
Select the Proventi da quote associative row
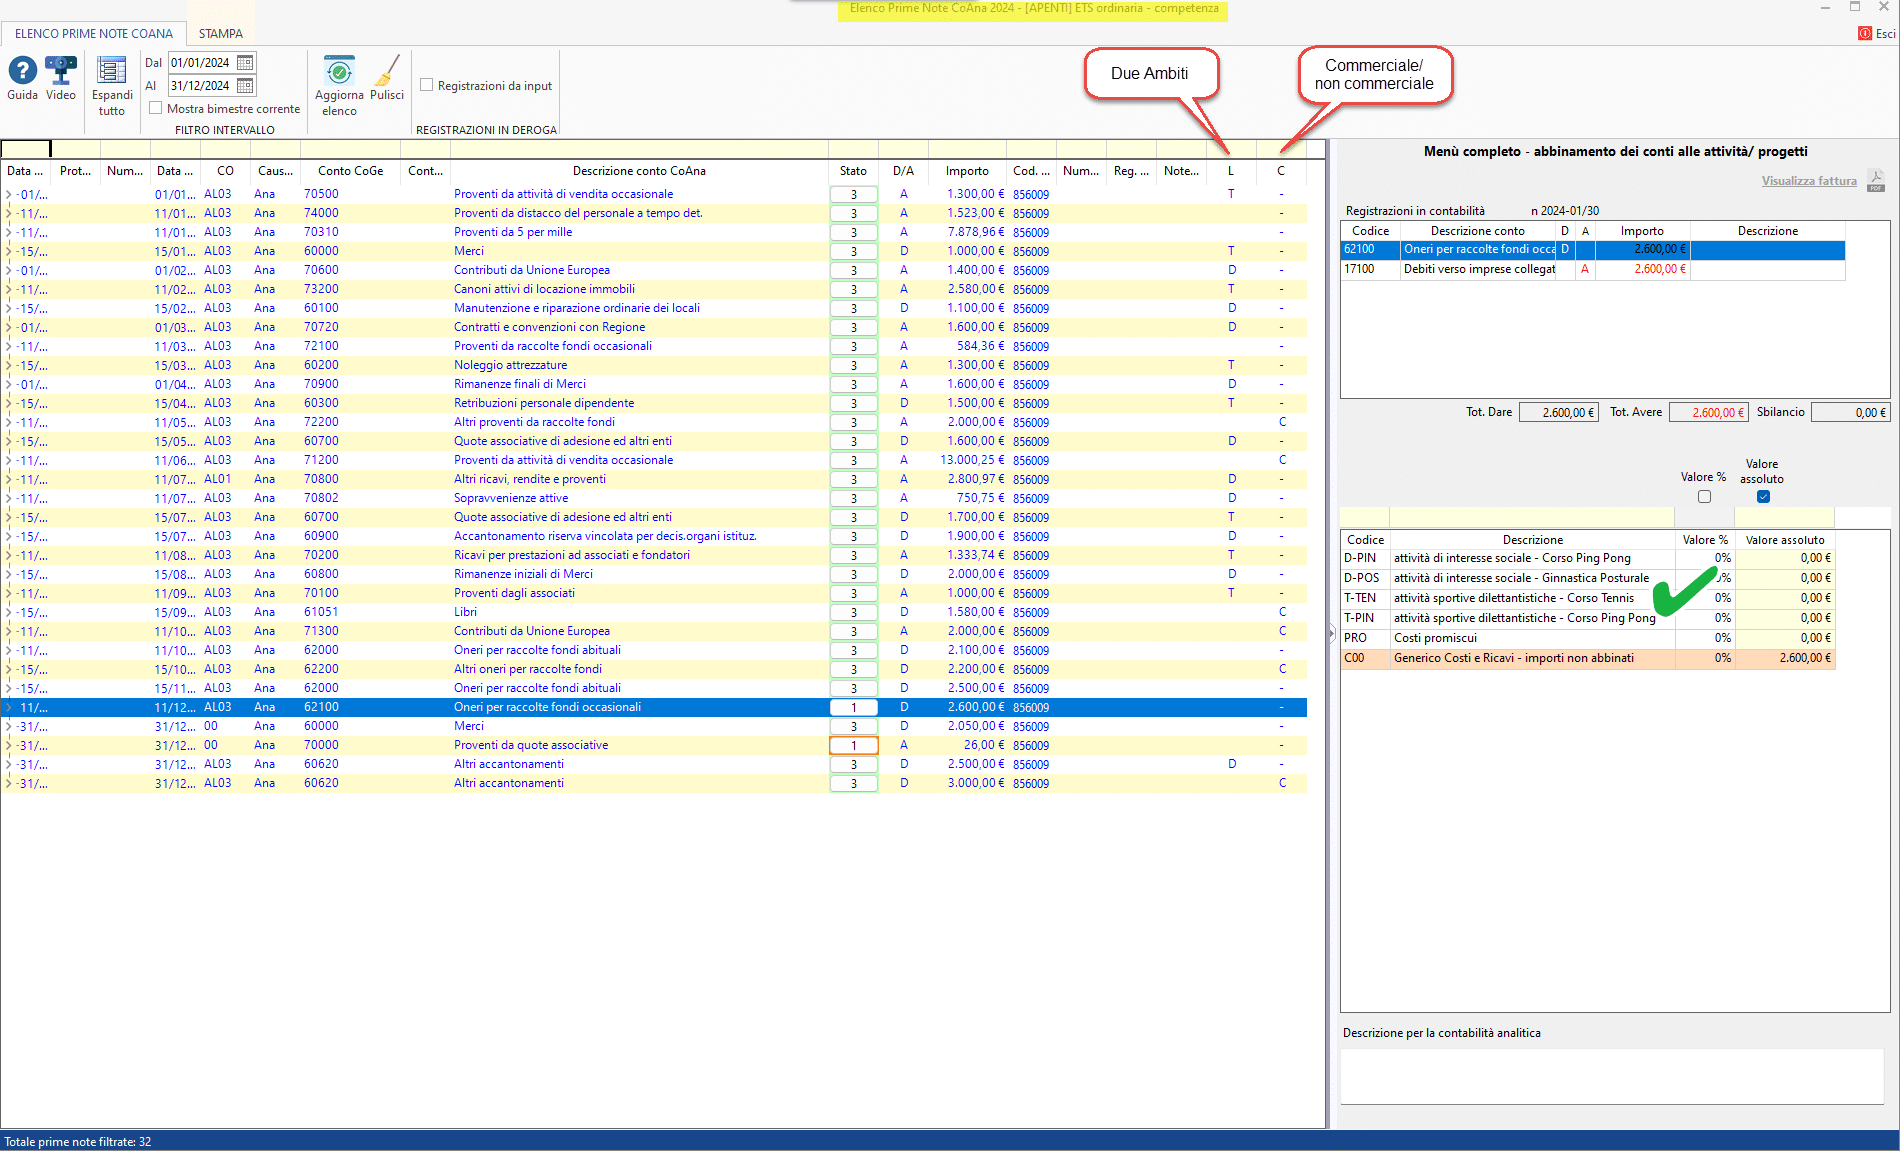pos(654,745)
